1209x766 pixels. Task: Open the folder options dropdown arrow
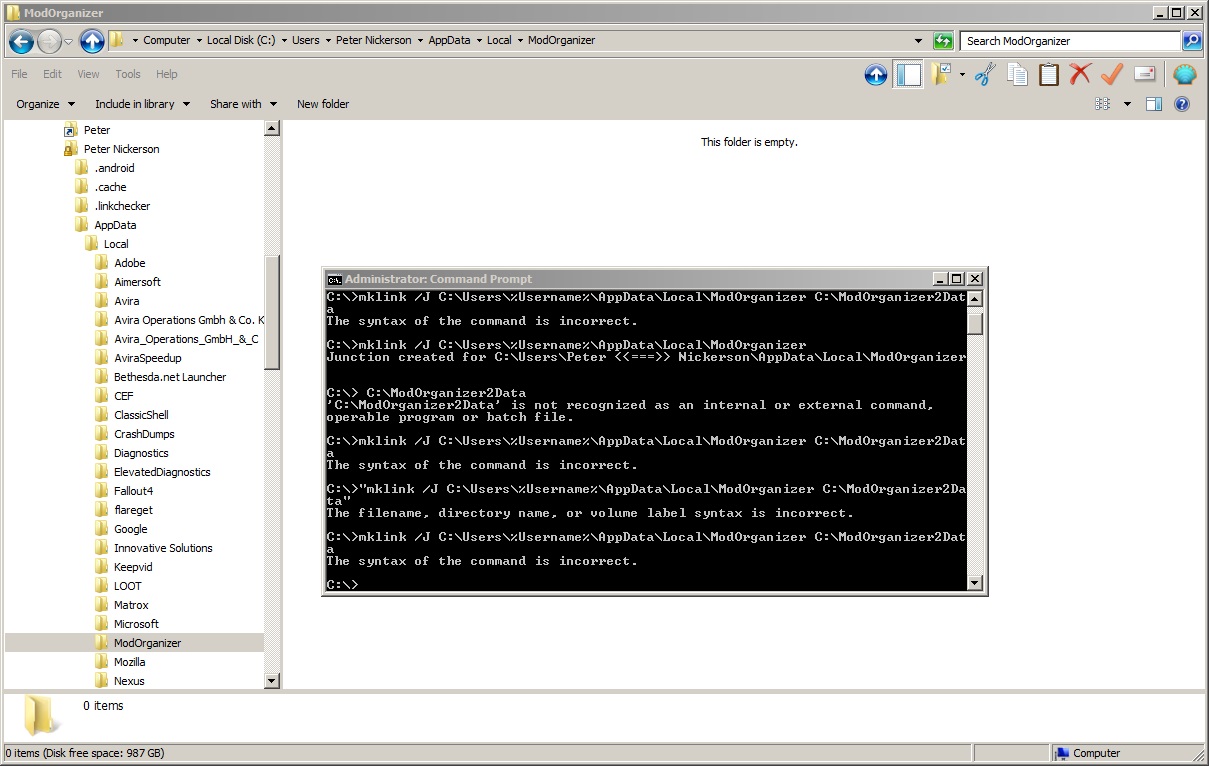point(962,75)
